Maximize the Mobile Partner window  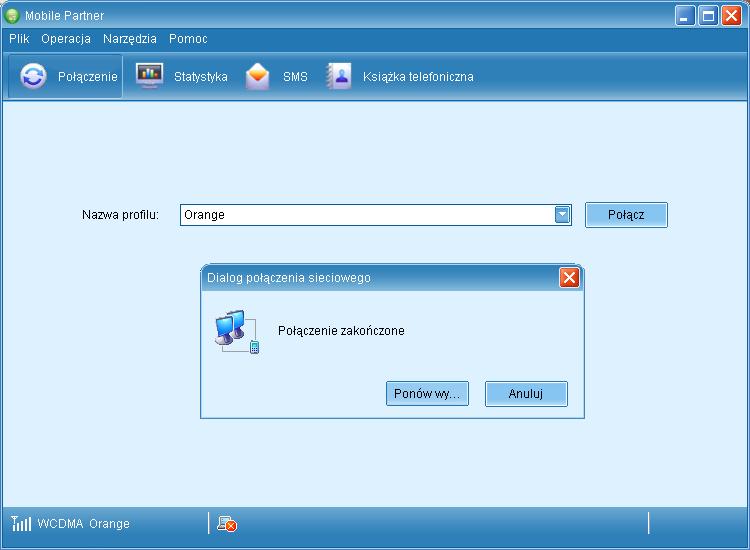point(708,16)
